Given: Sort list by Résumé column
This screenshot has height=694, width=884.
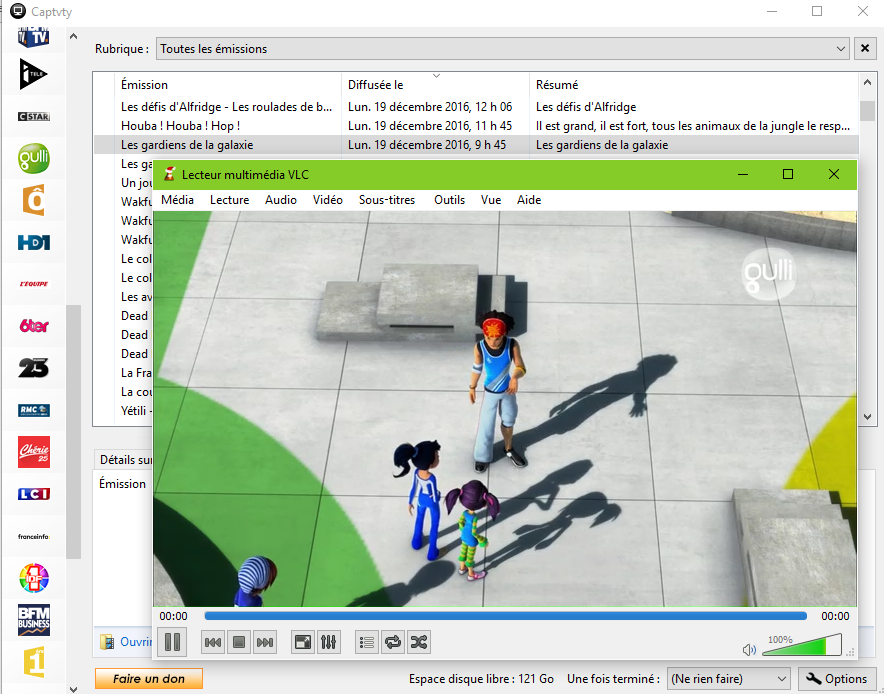Looking at the screenshot, I should click(694, 85).
